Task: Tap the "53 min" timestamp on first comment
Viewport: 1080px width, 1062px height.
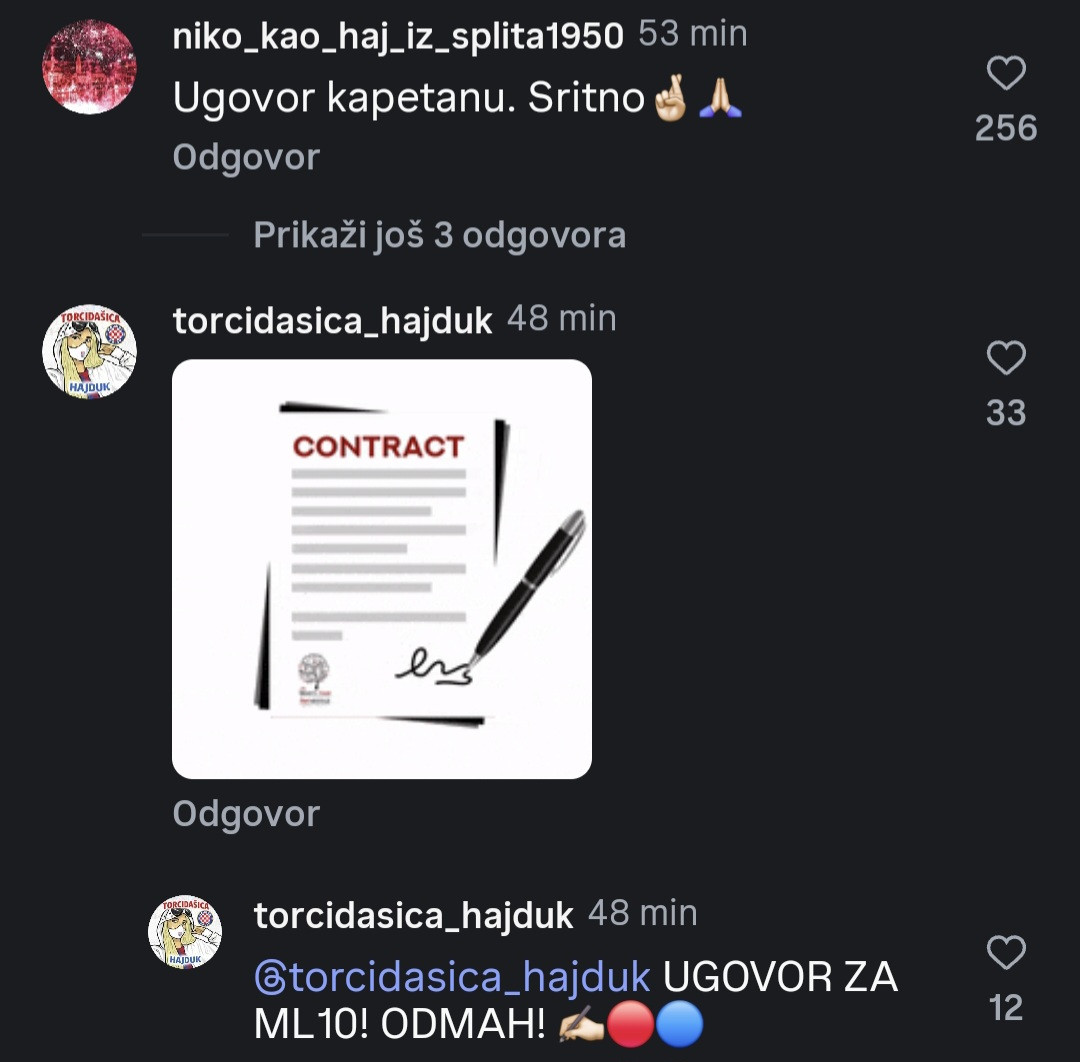Action: (693, 34)
